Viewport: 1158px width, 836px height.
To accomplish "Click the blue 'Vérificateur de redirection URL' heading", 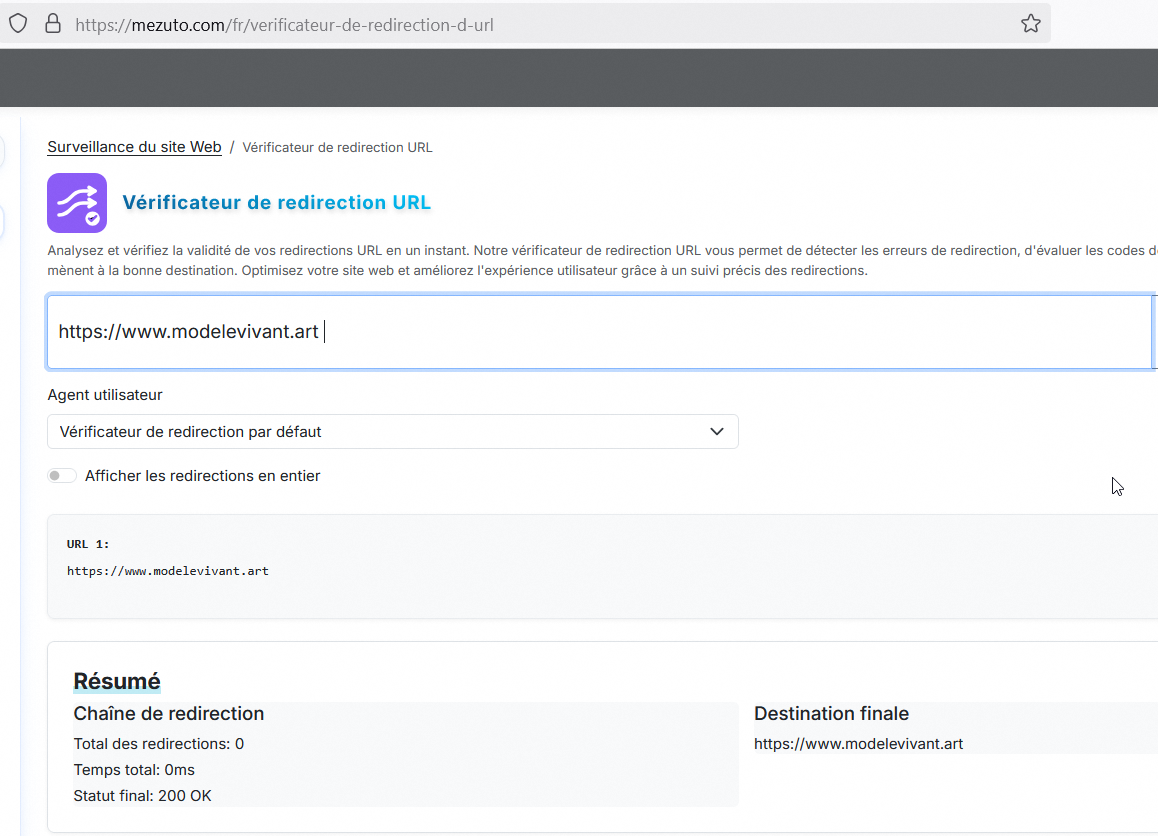I will click(x=276, y=203).
